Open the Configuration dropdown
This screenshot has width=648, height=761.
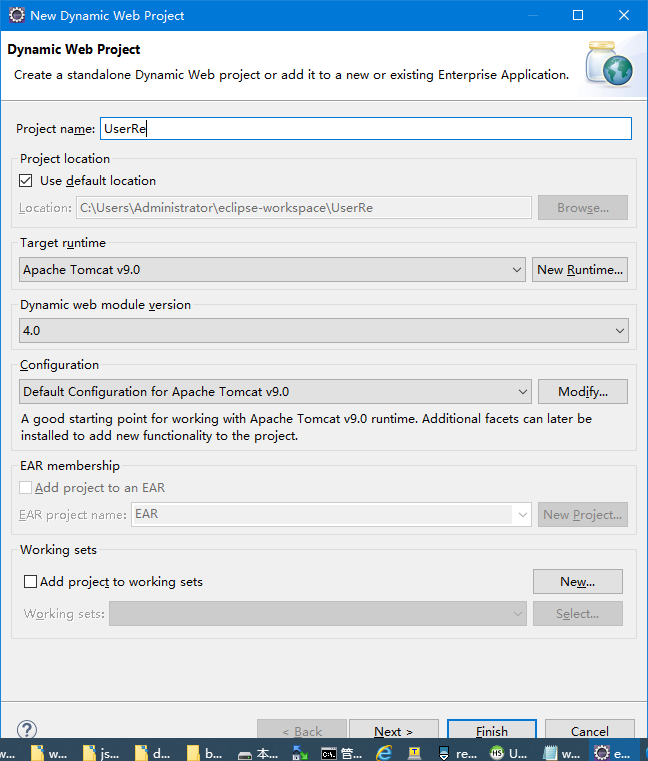click(x=275, y=391)
